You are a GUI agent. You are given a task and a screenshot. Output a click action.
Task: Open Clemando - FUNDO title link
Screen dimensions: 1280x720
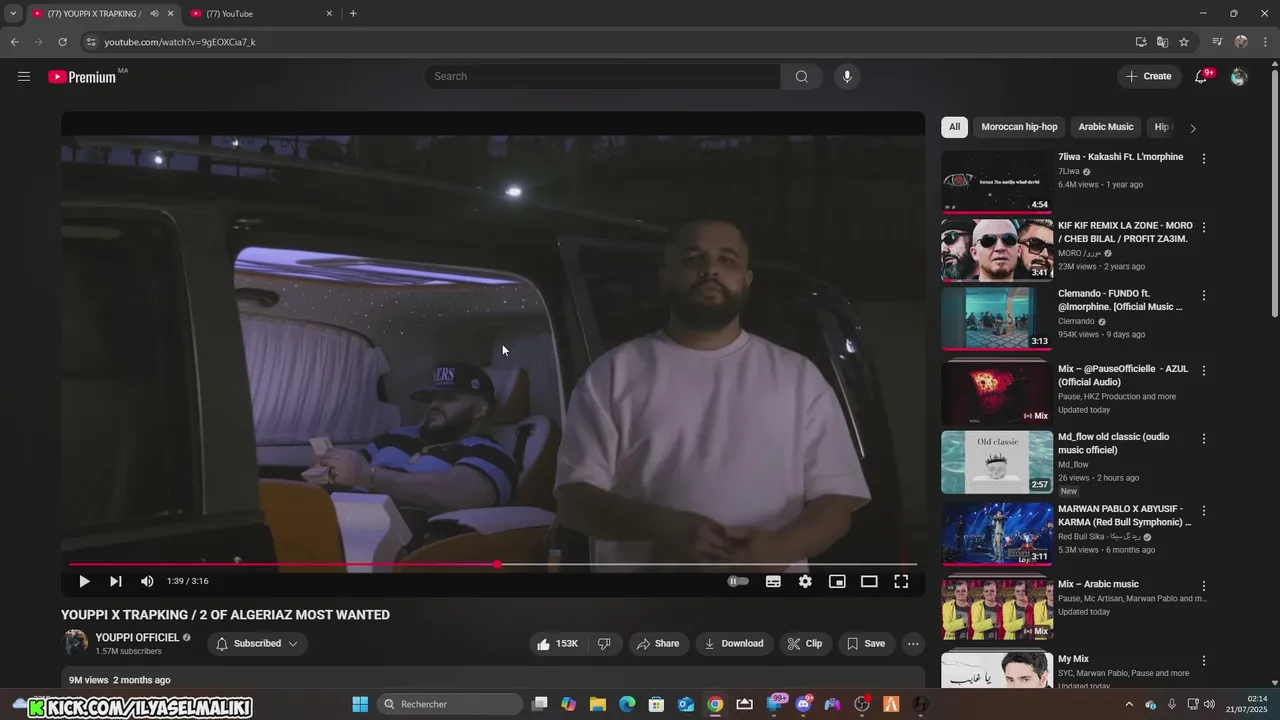point(1120,300)
